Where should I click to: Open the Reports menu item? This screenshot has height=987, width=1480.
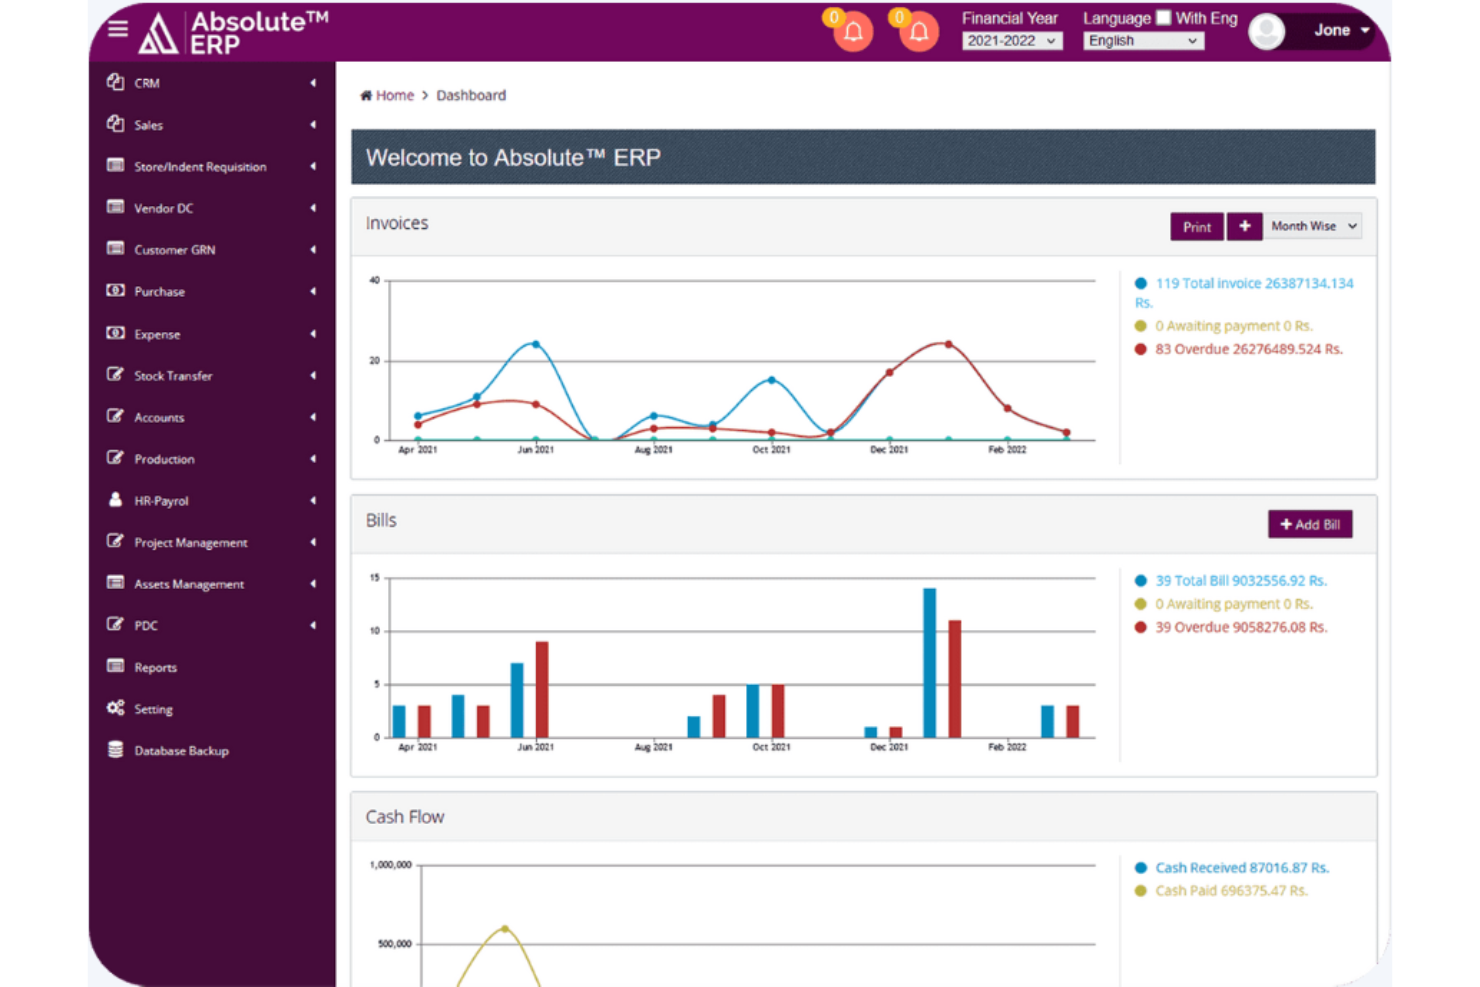pyautogui.click(x=155, y=667)
